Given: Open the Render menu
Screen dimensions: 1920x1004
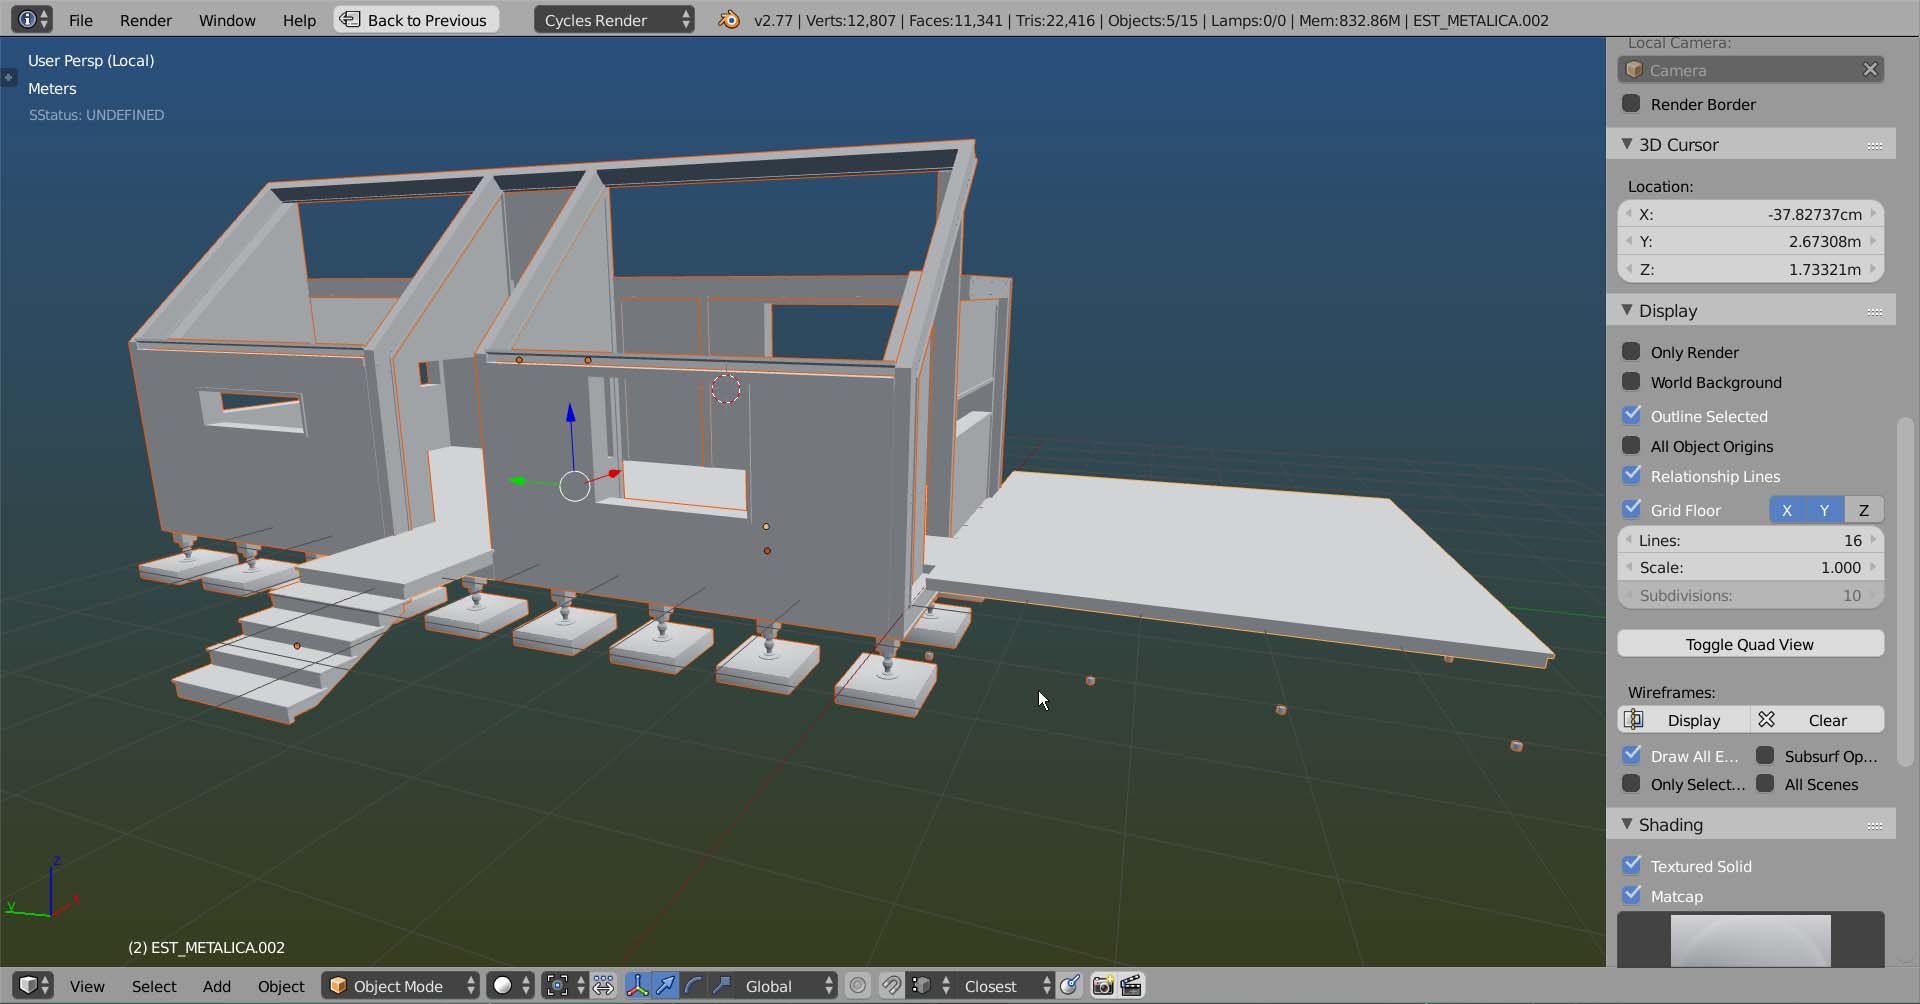Looking at the screenshot, I should pyautogui.click(x=146, y=20).
